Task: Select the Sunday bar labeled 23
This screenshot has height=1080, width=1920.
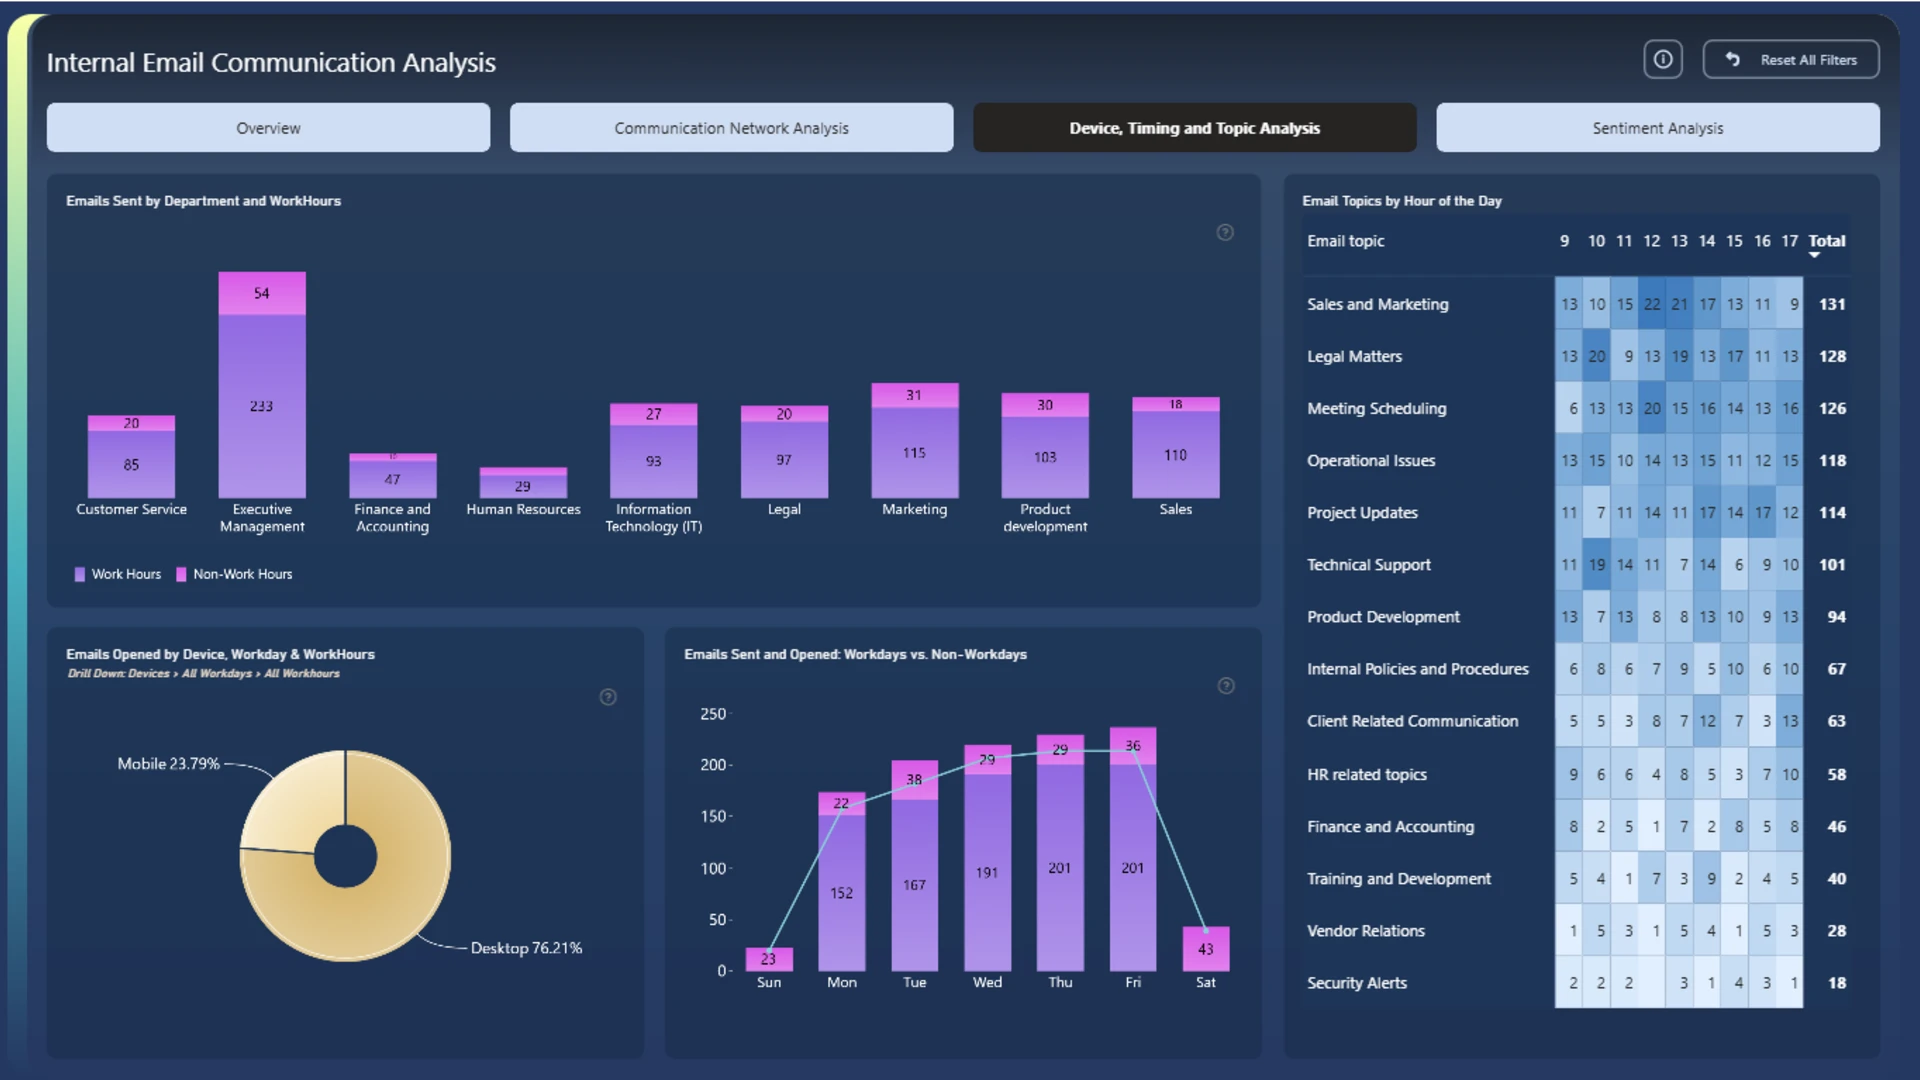Action: (x=768, y=959)
